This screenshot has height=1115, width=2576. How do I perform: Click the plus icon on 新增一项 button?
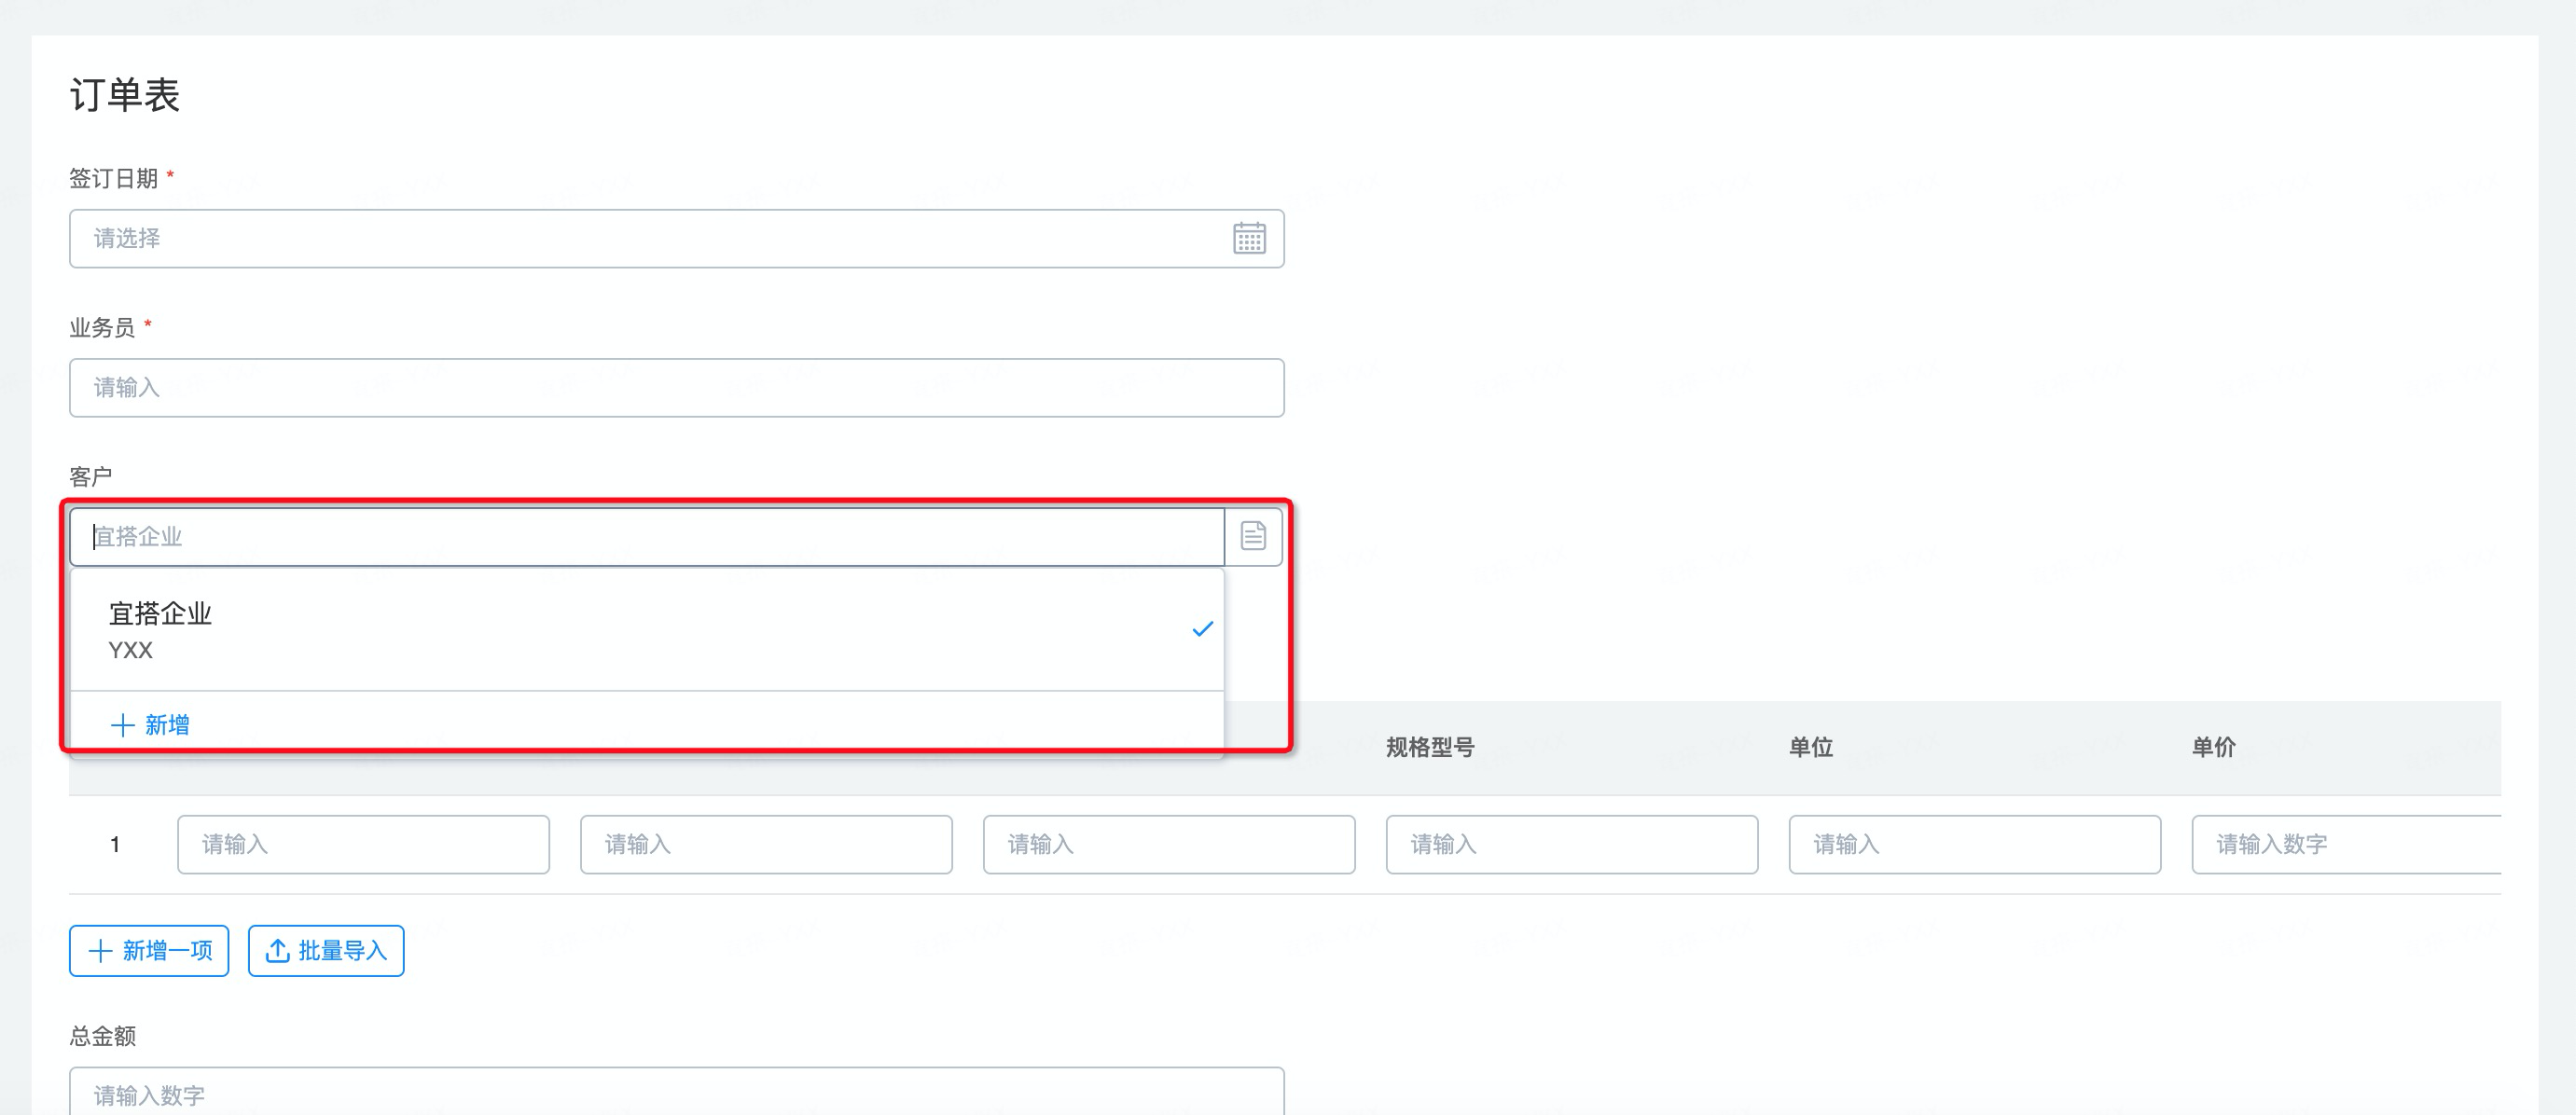click(x=100, y=950)
